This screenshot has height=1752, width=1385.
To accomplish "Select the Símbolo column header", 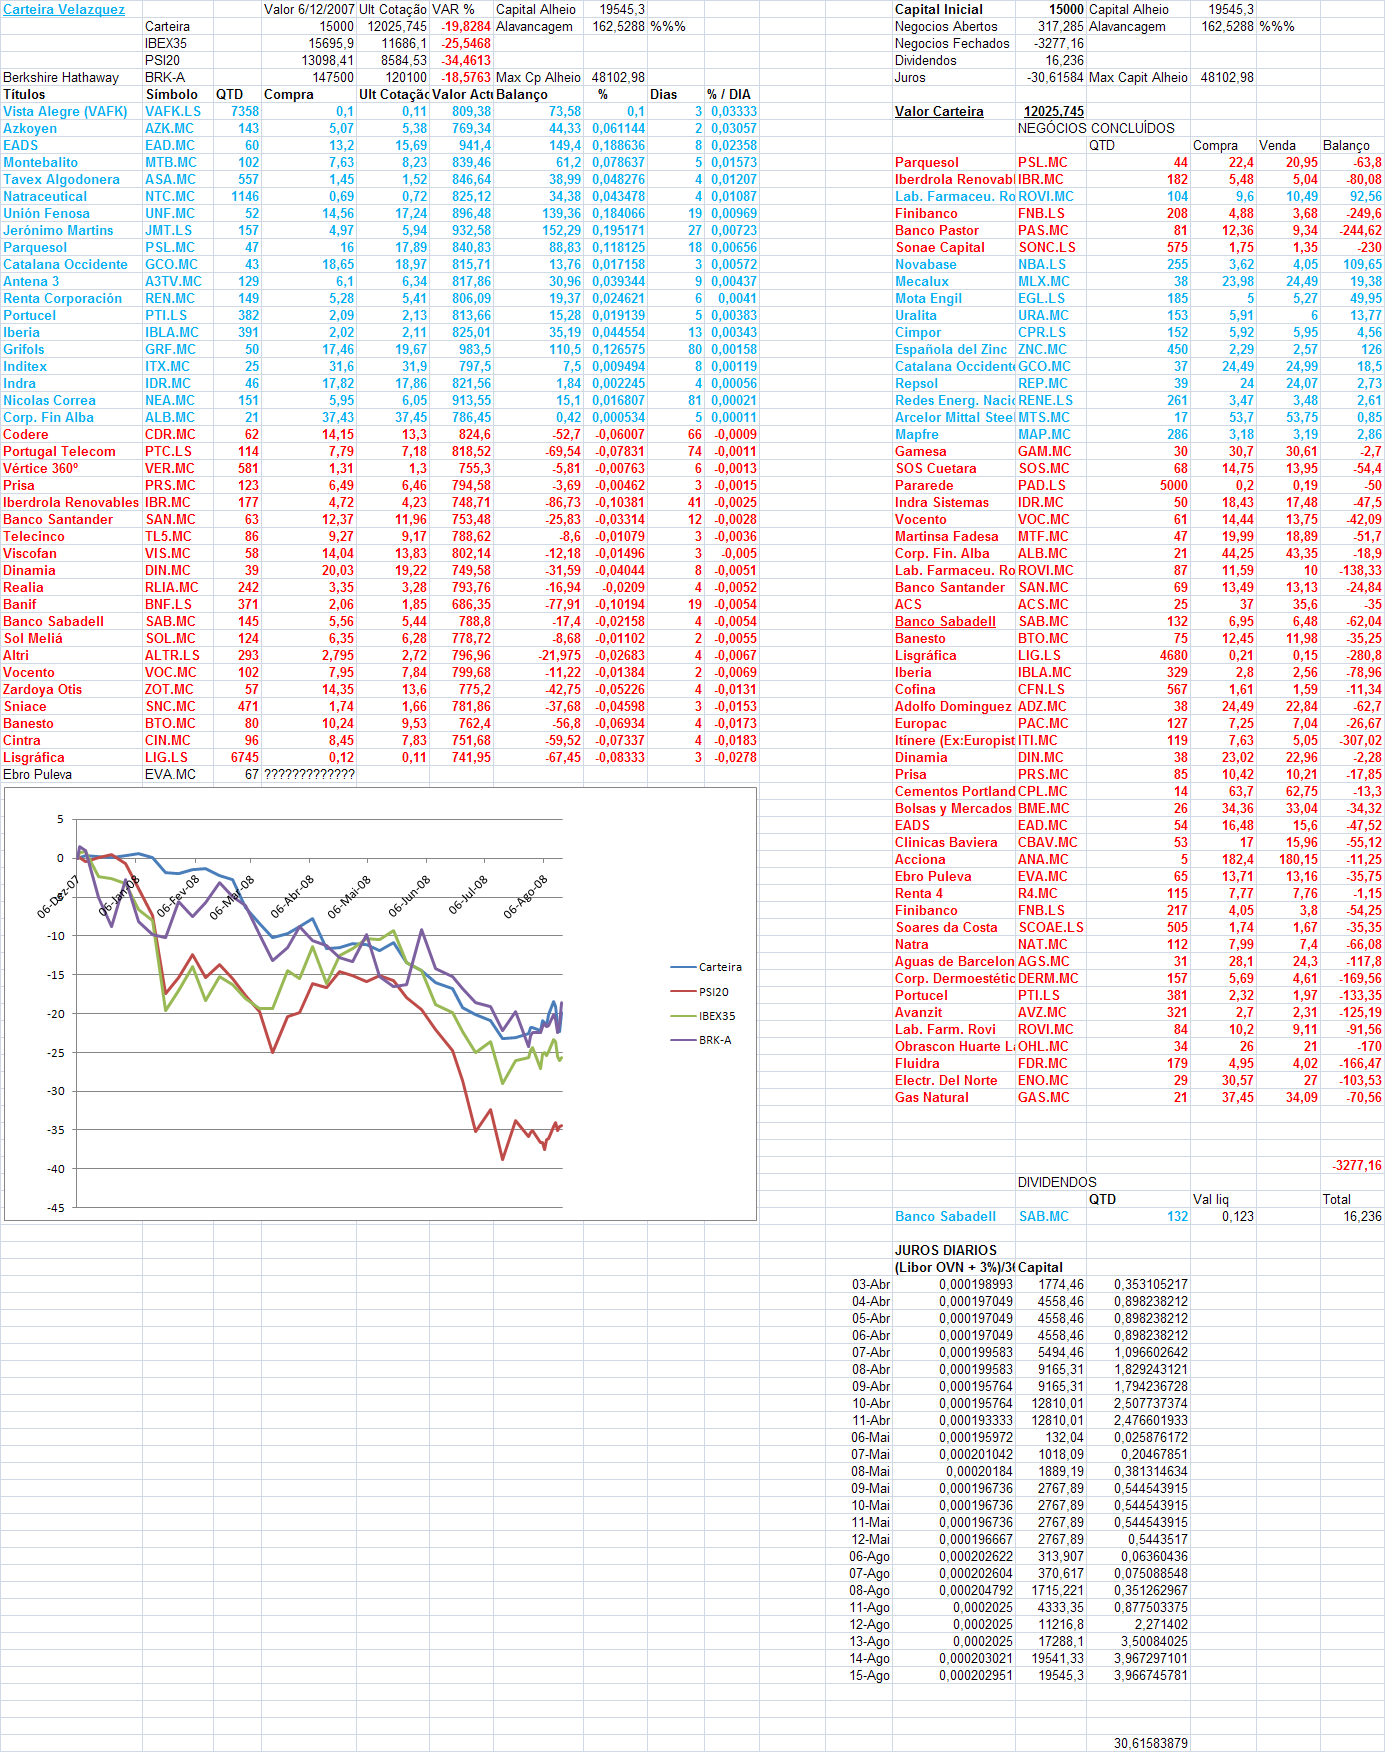I will click(x=172, y=95).
